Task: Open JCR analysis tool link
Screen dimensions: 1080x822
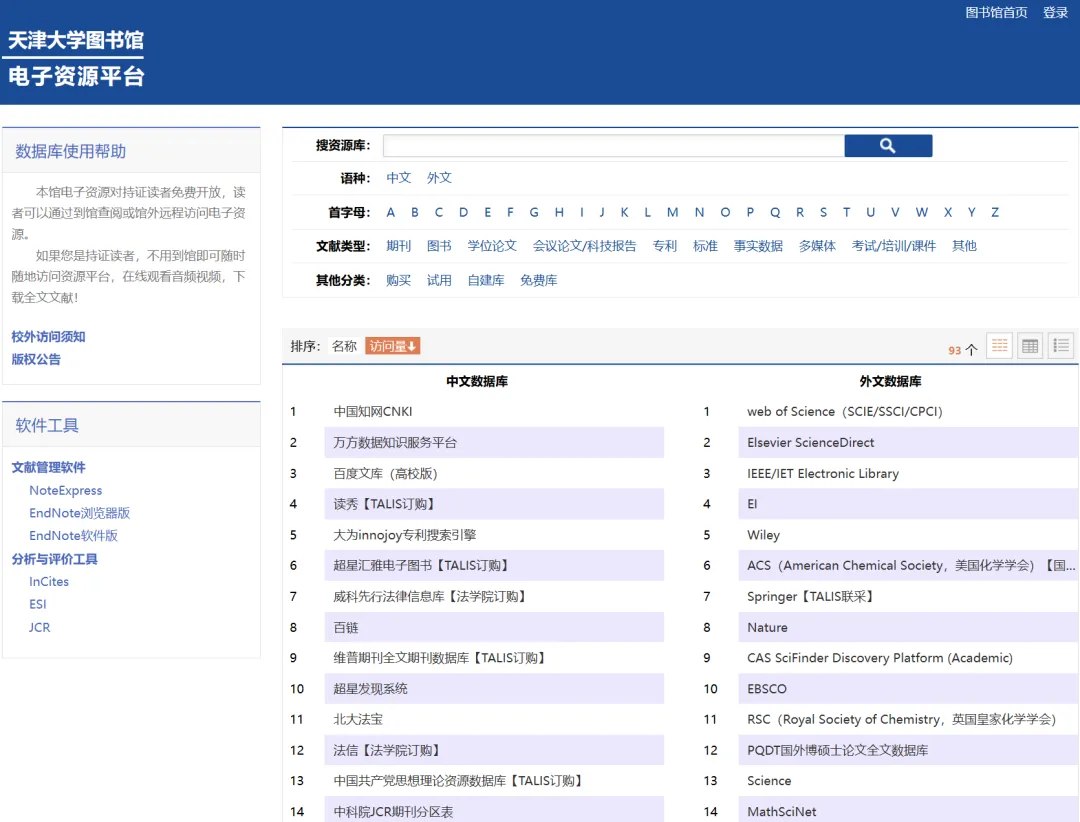Action: tap(40, 628)
